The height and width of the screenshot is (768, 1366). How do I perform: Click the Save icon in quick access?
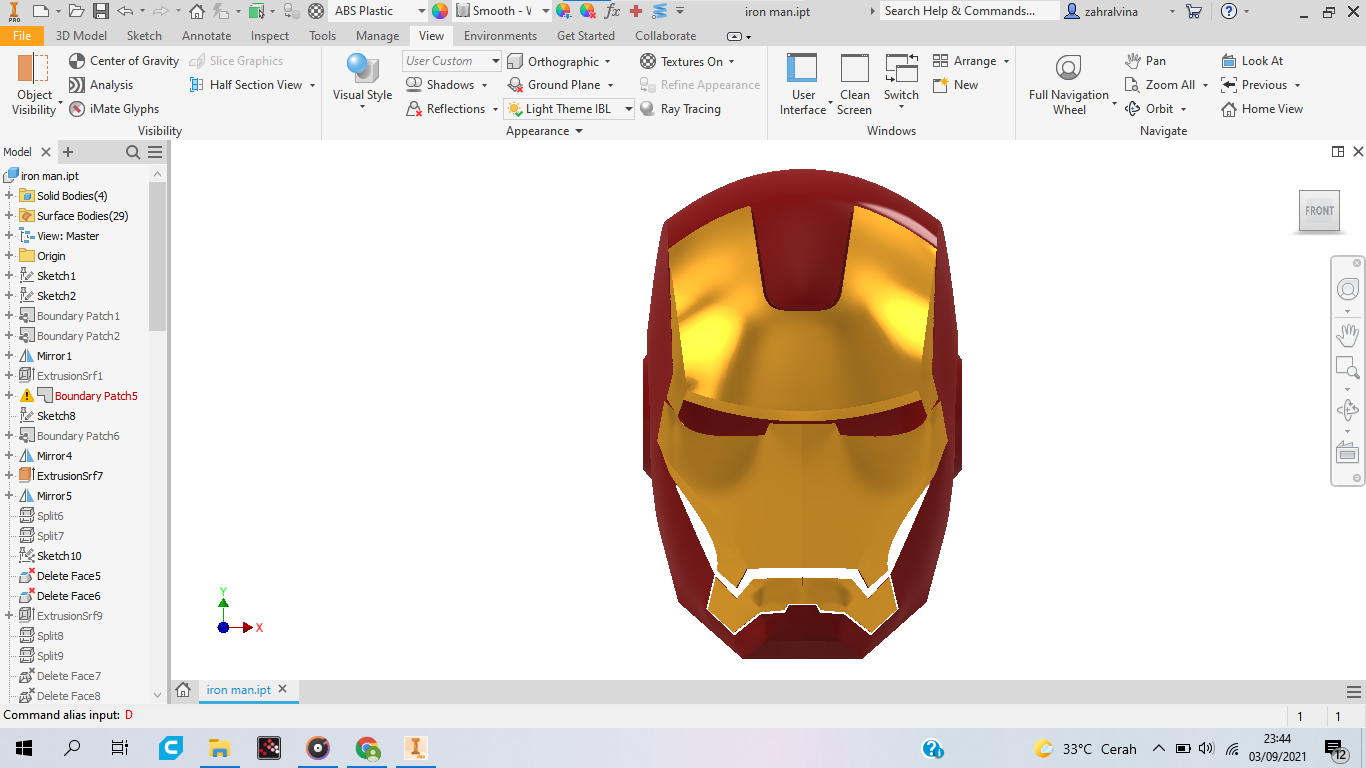[x=101, y=11]
